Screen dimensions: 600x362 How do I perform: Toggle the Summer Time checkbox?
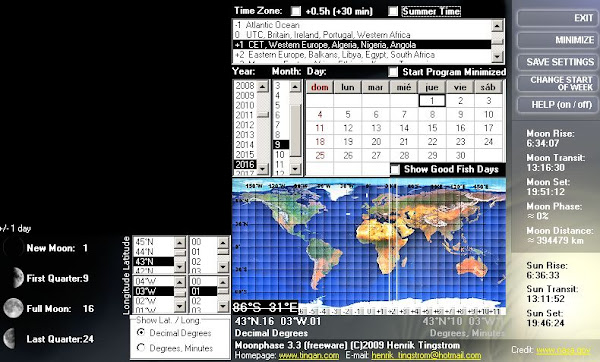pos(393,11)
